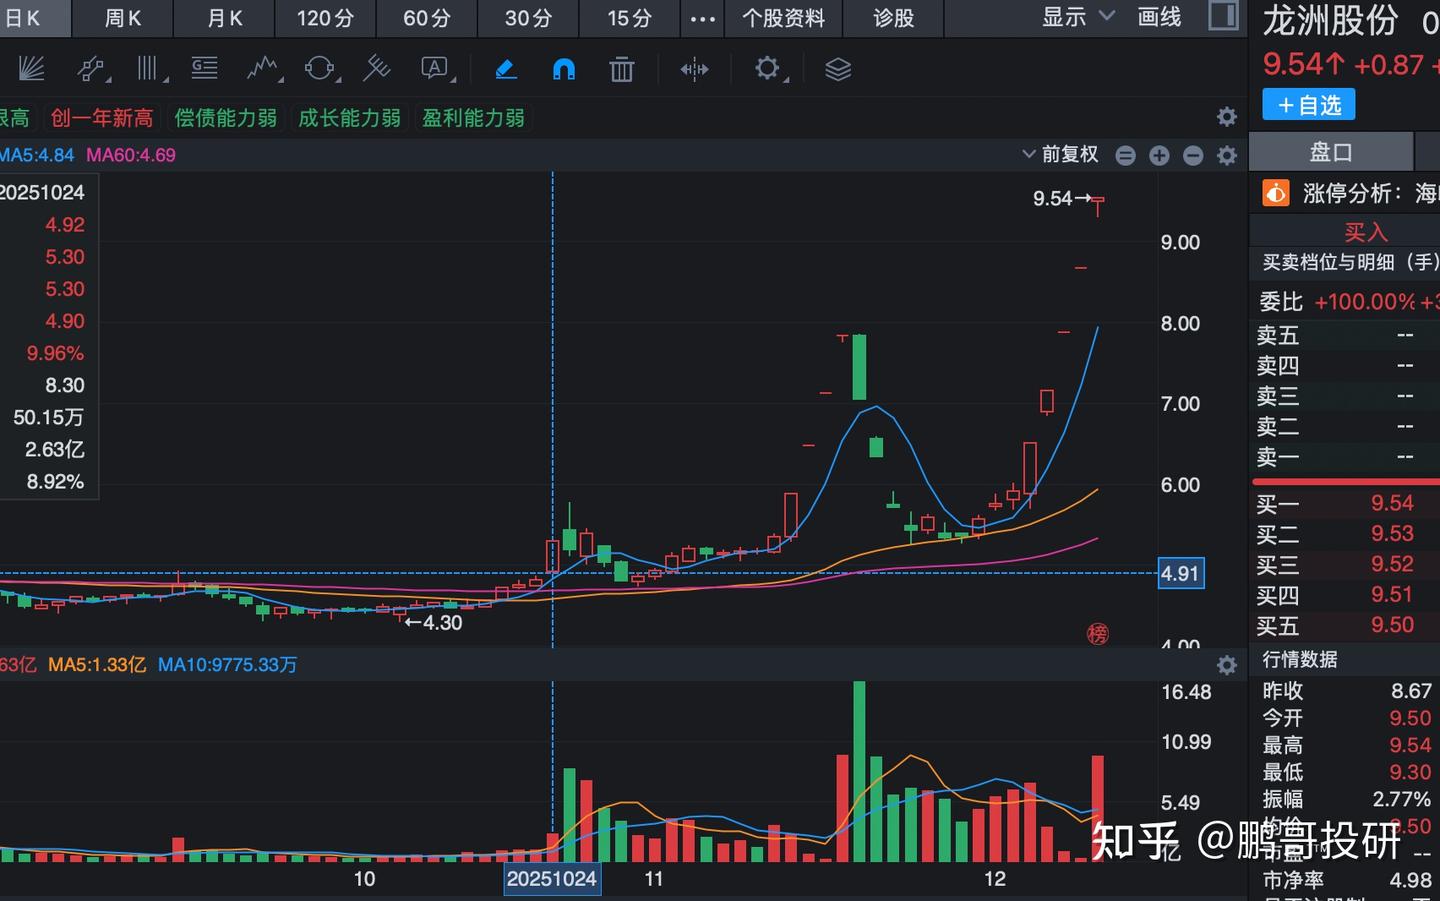Toggle the 偿债能力弱 tag

pyautogui.click(x=226, y=117)
